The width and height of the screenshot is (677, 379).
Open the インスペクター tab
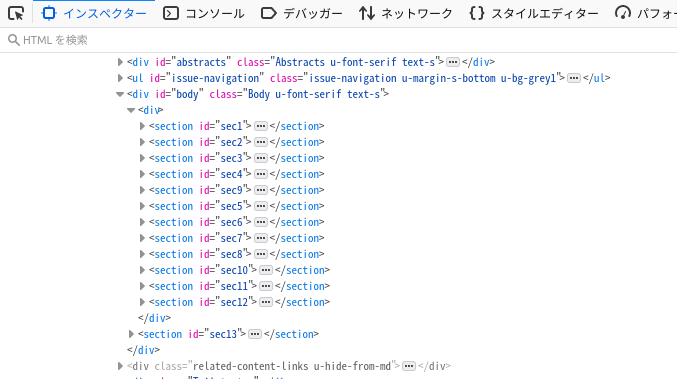tap(94, 13)
